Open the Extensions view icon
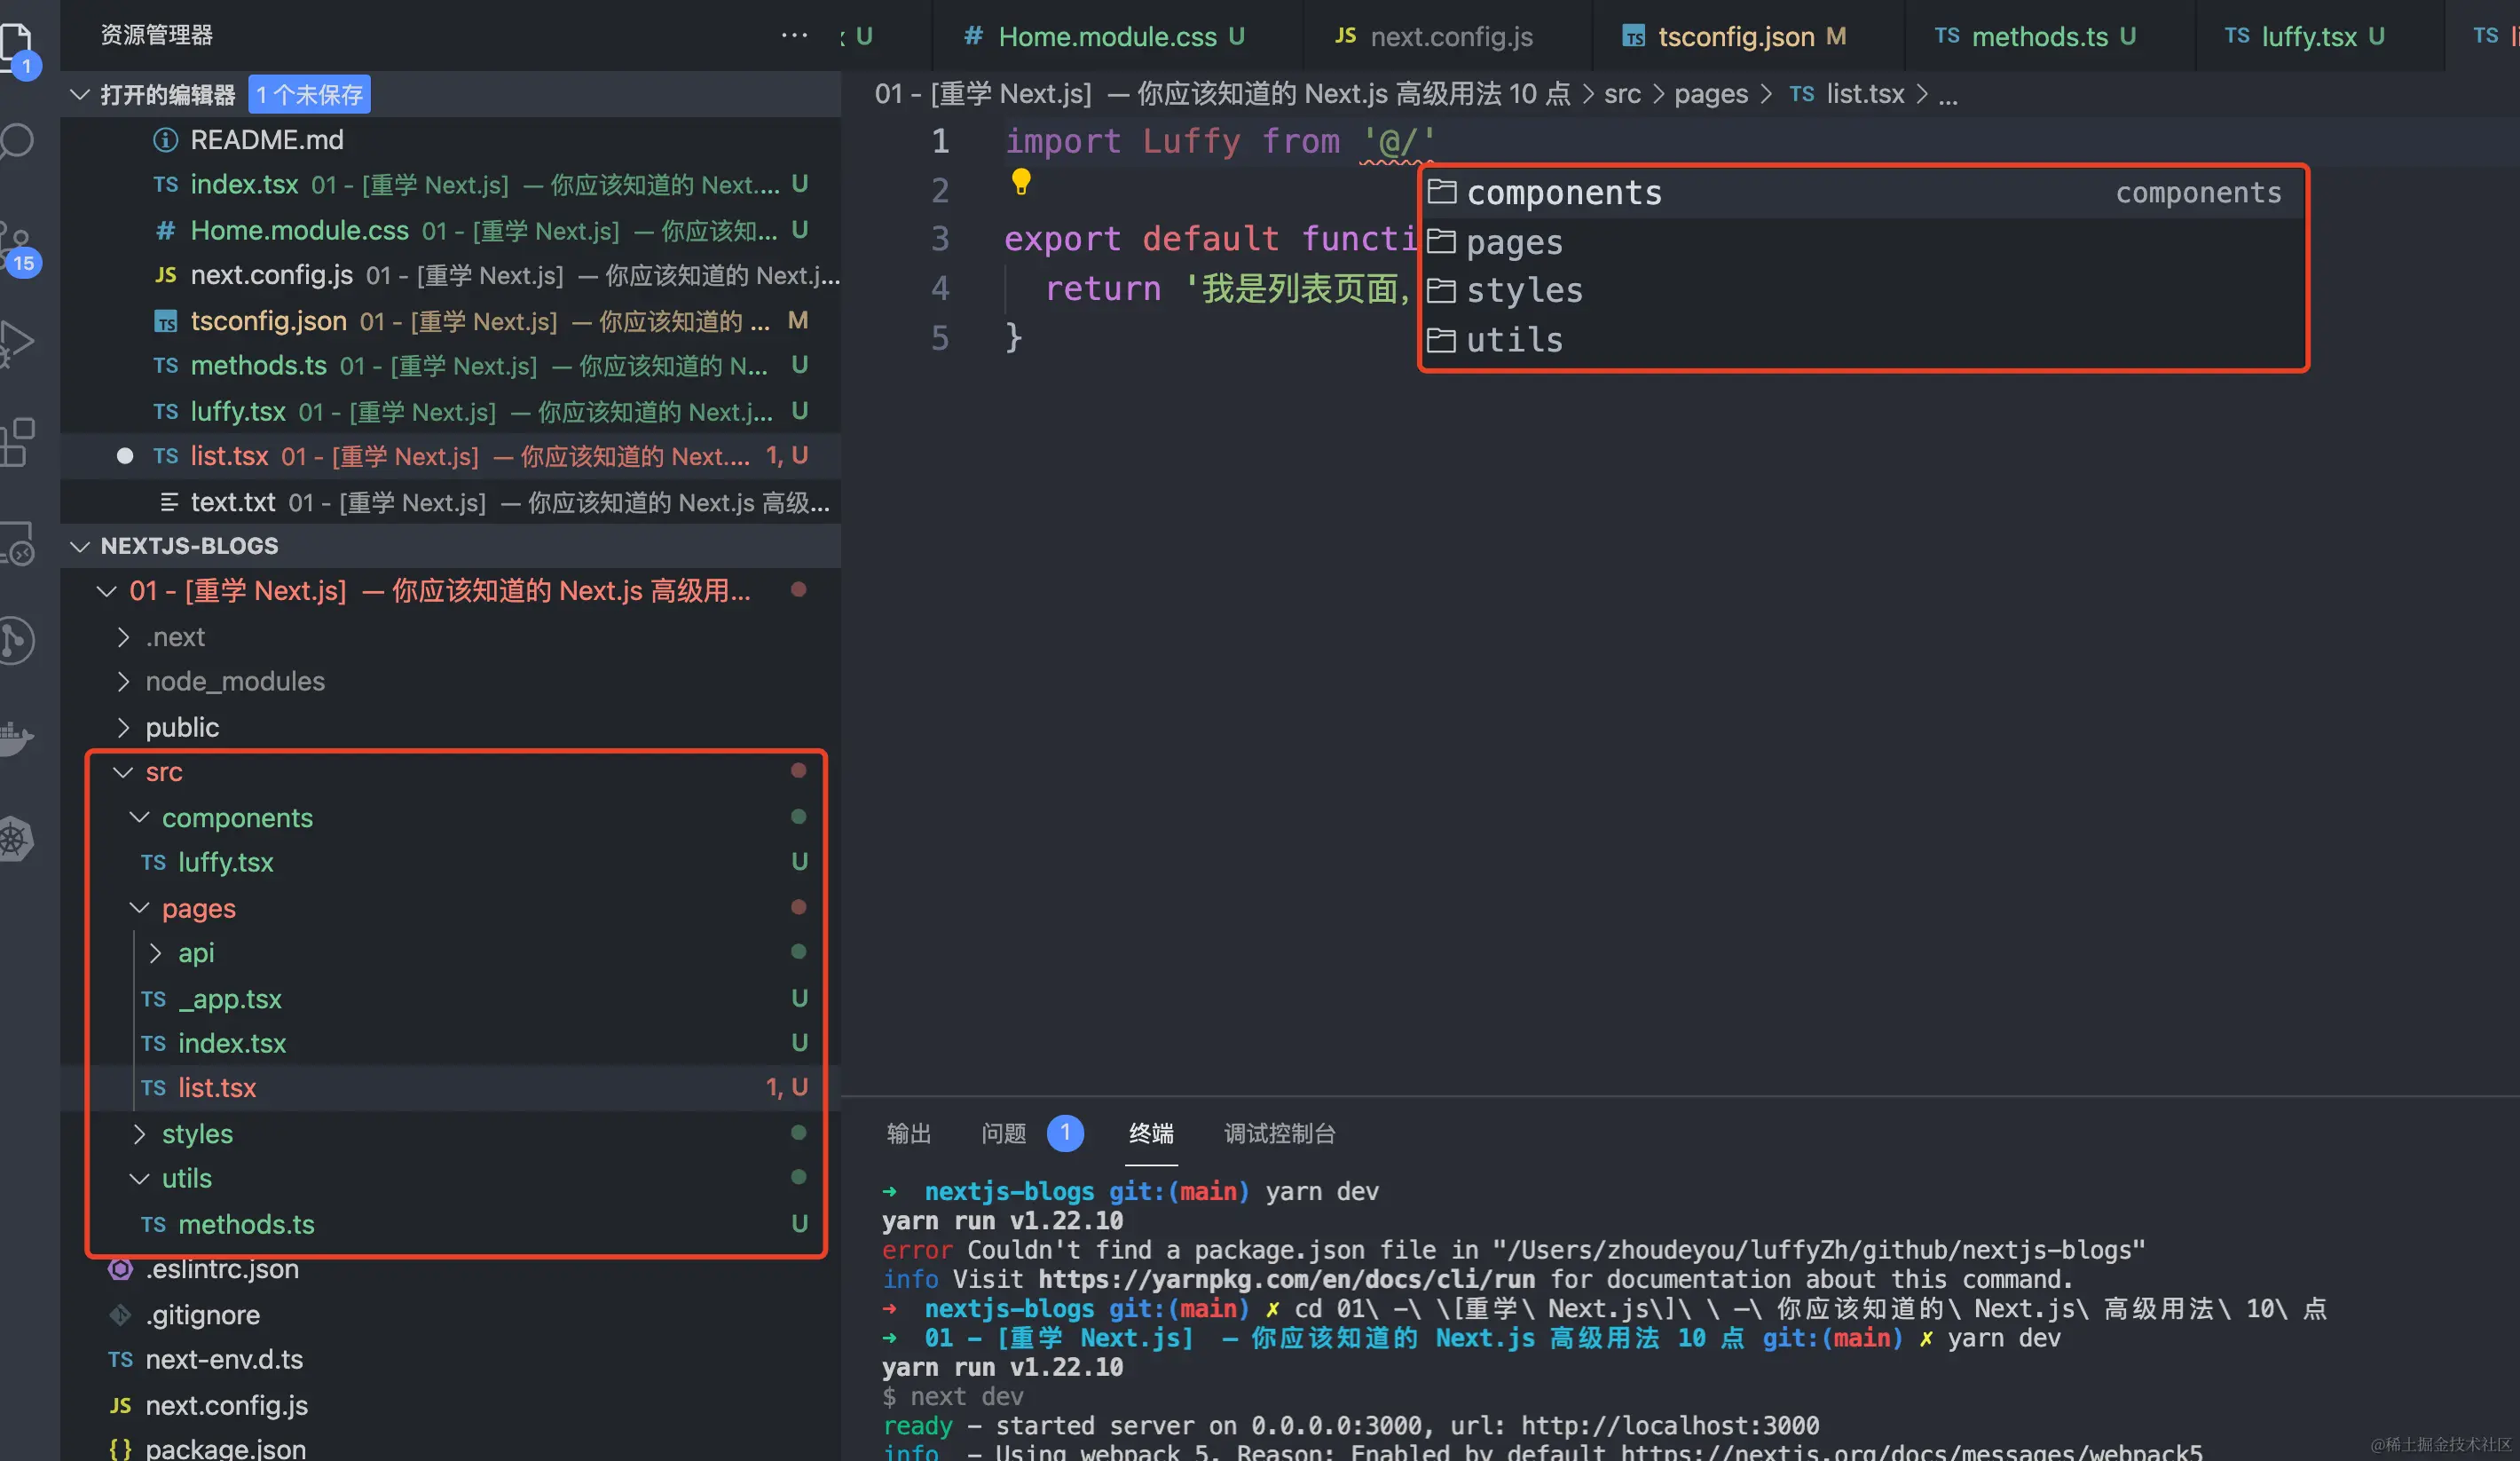Viewport: 2520px width, 1461px height. [x=18, y=442]
